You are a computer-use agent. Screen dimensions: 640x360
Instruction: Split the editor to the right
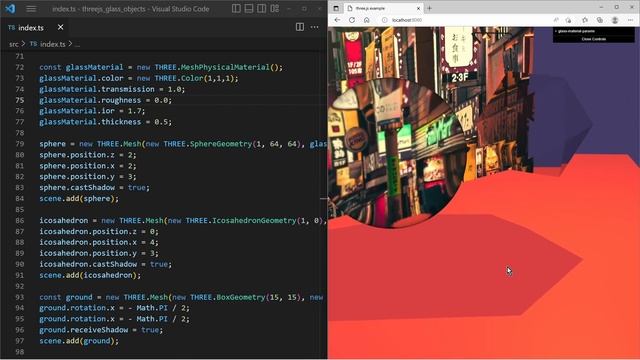point(300,27)
